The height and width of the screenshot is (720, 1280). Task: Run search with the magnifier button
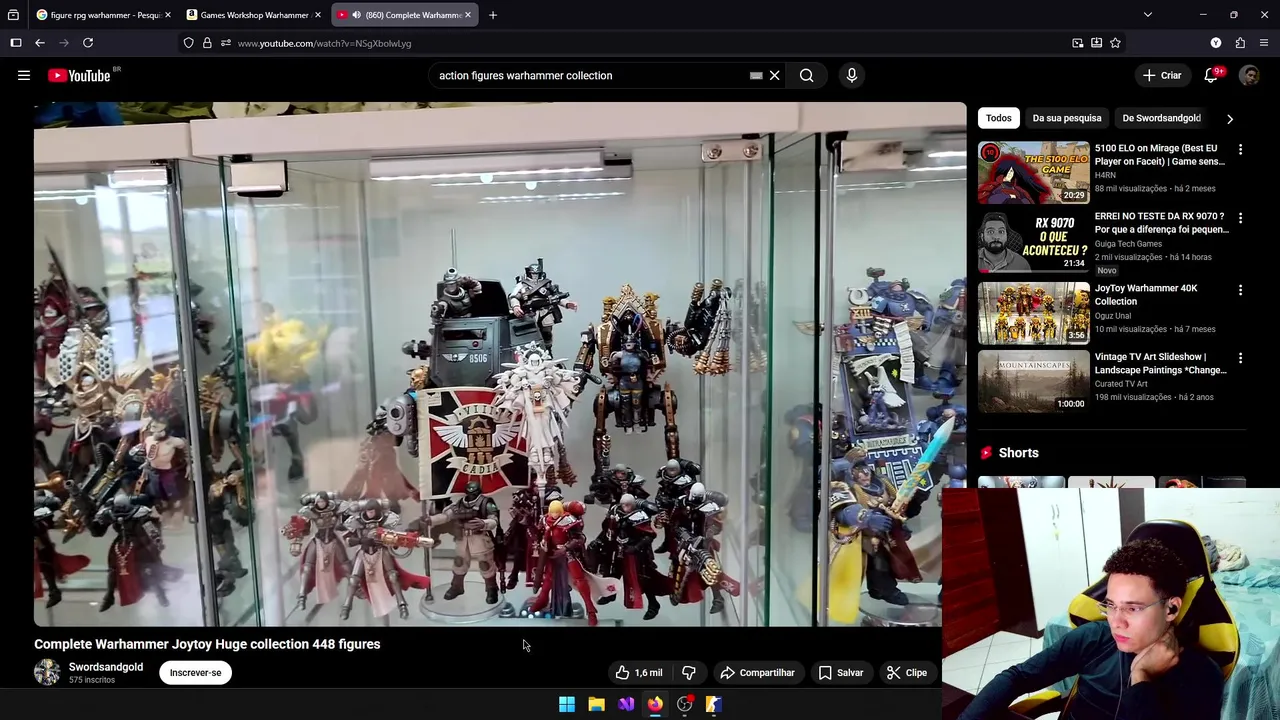(806, 75)
